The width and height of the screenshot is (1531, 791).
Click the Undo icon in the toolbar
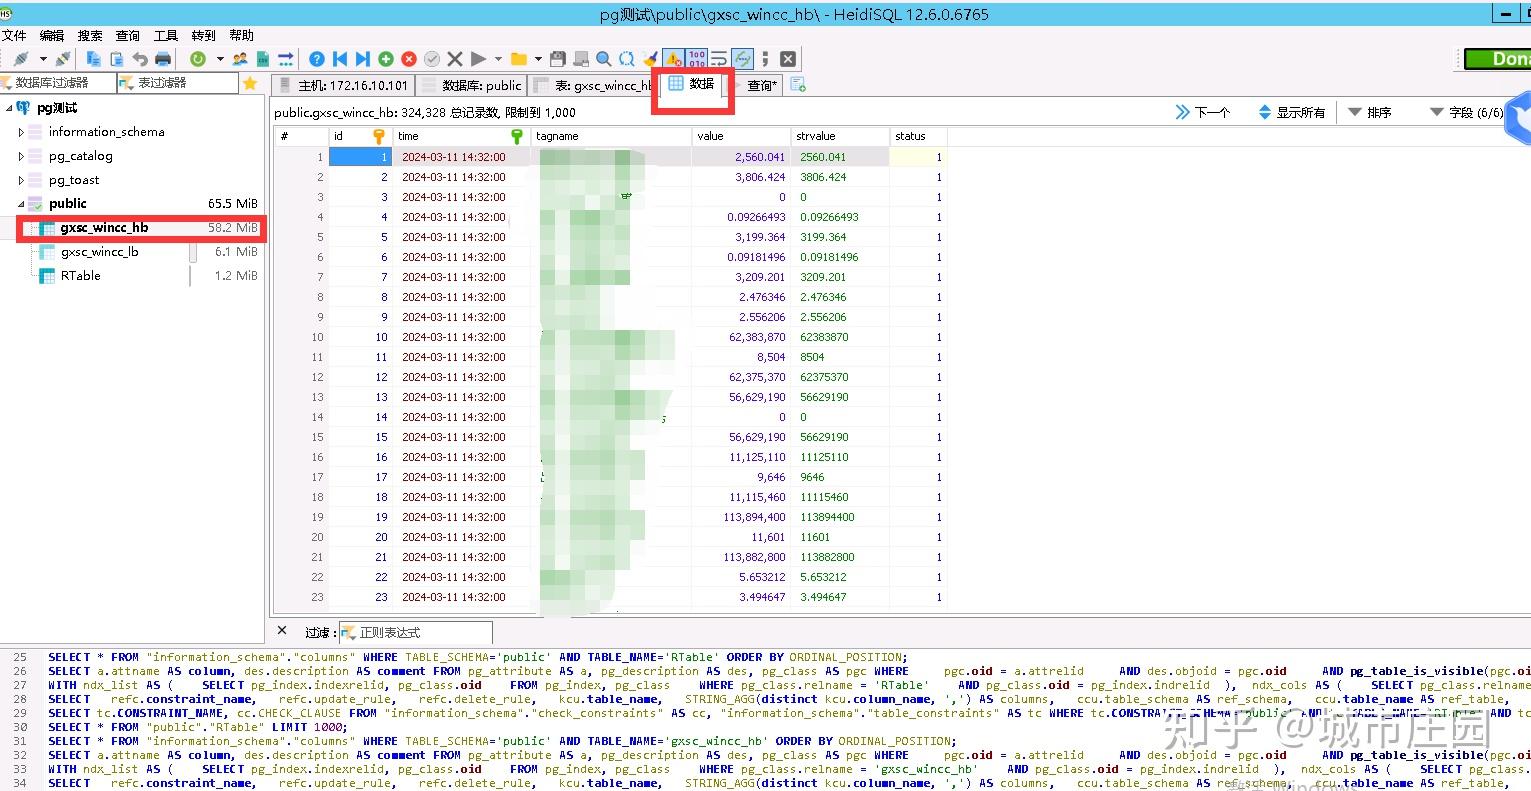click(138, 58)
